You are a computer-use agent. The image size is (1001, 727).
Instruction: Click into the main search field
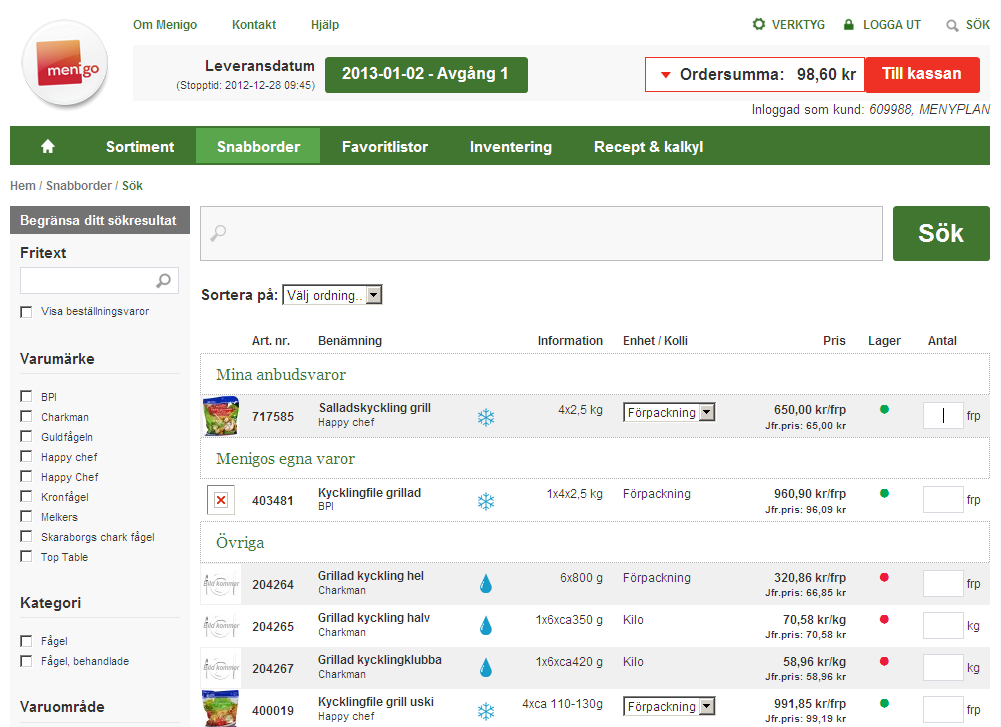point(541,233)
